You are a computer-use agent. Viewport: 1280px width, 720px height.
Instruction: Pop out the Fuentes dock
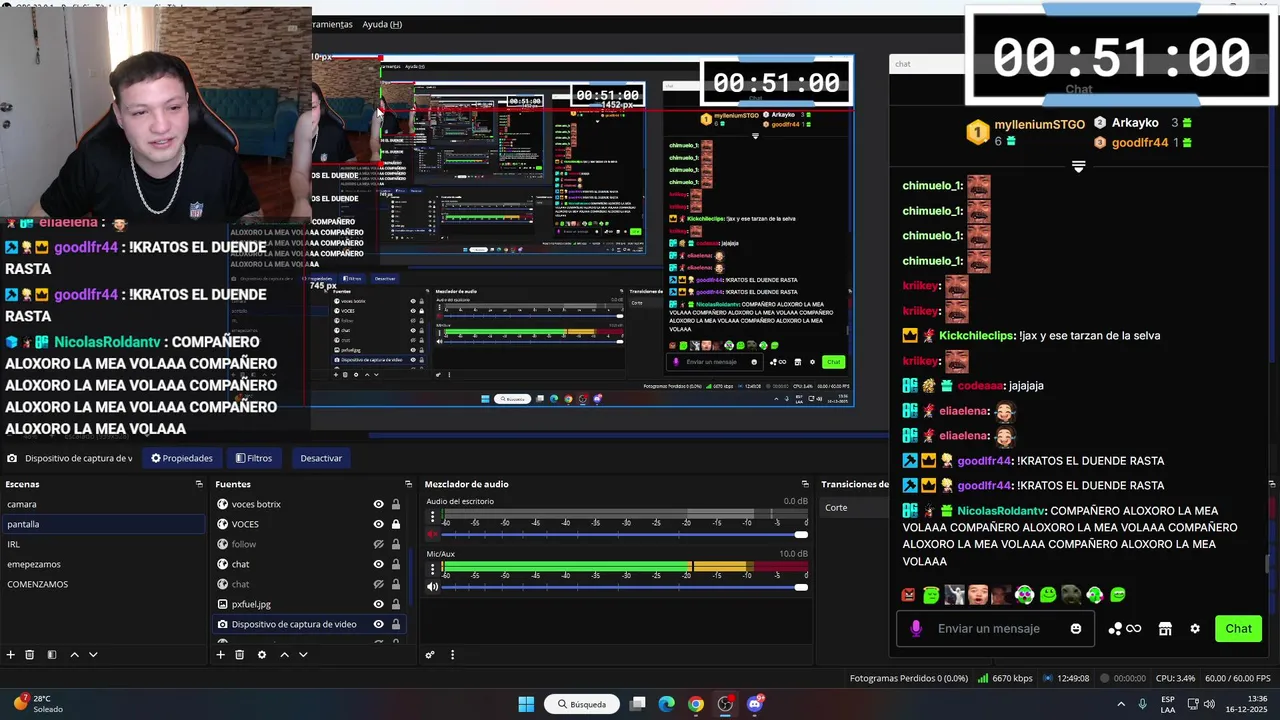pyautogui.click(x=408, y=484)
